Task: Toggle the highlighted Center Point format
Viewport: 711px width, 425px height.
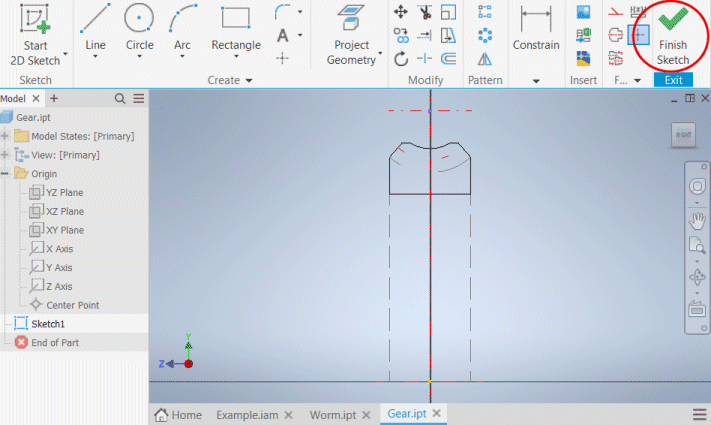Action: tap(638, 35)
